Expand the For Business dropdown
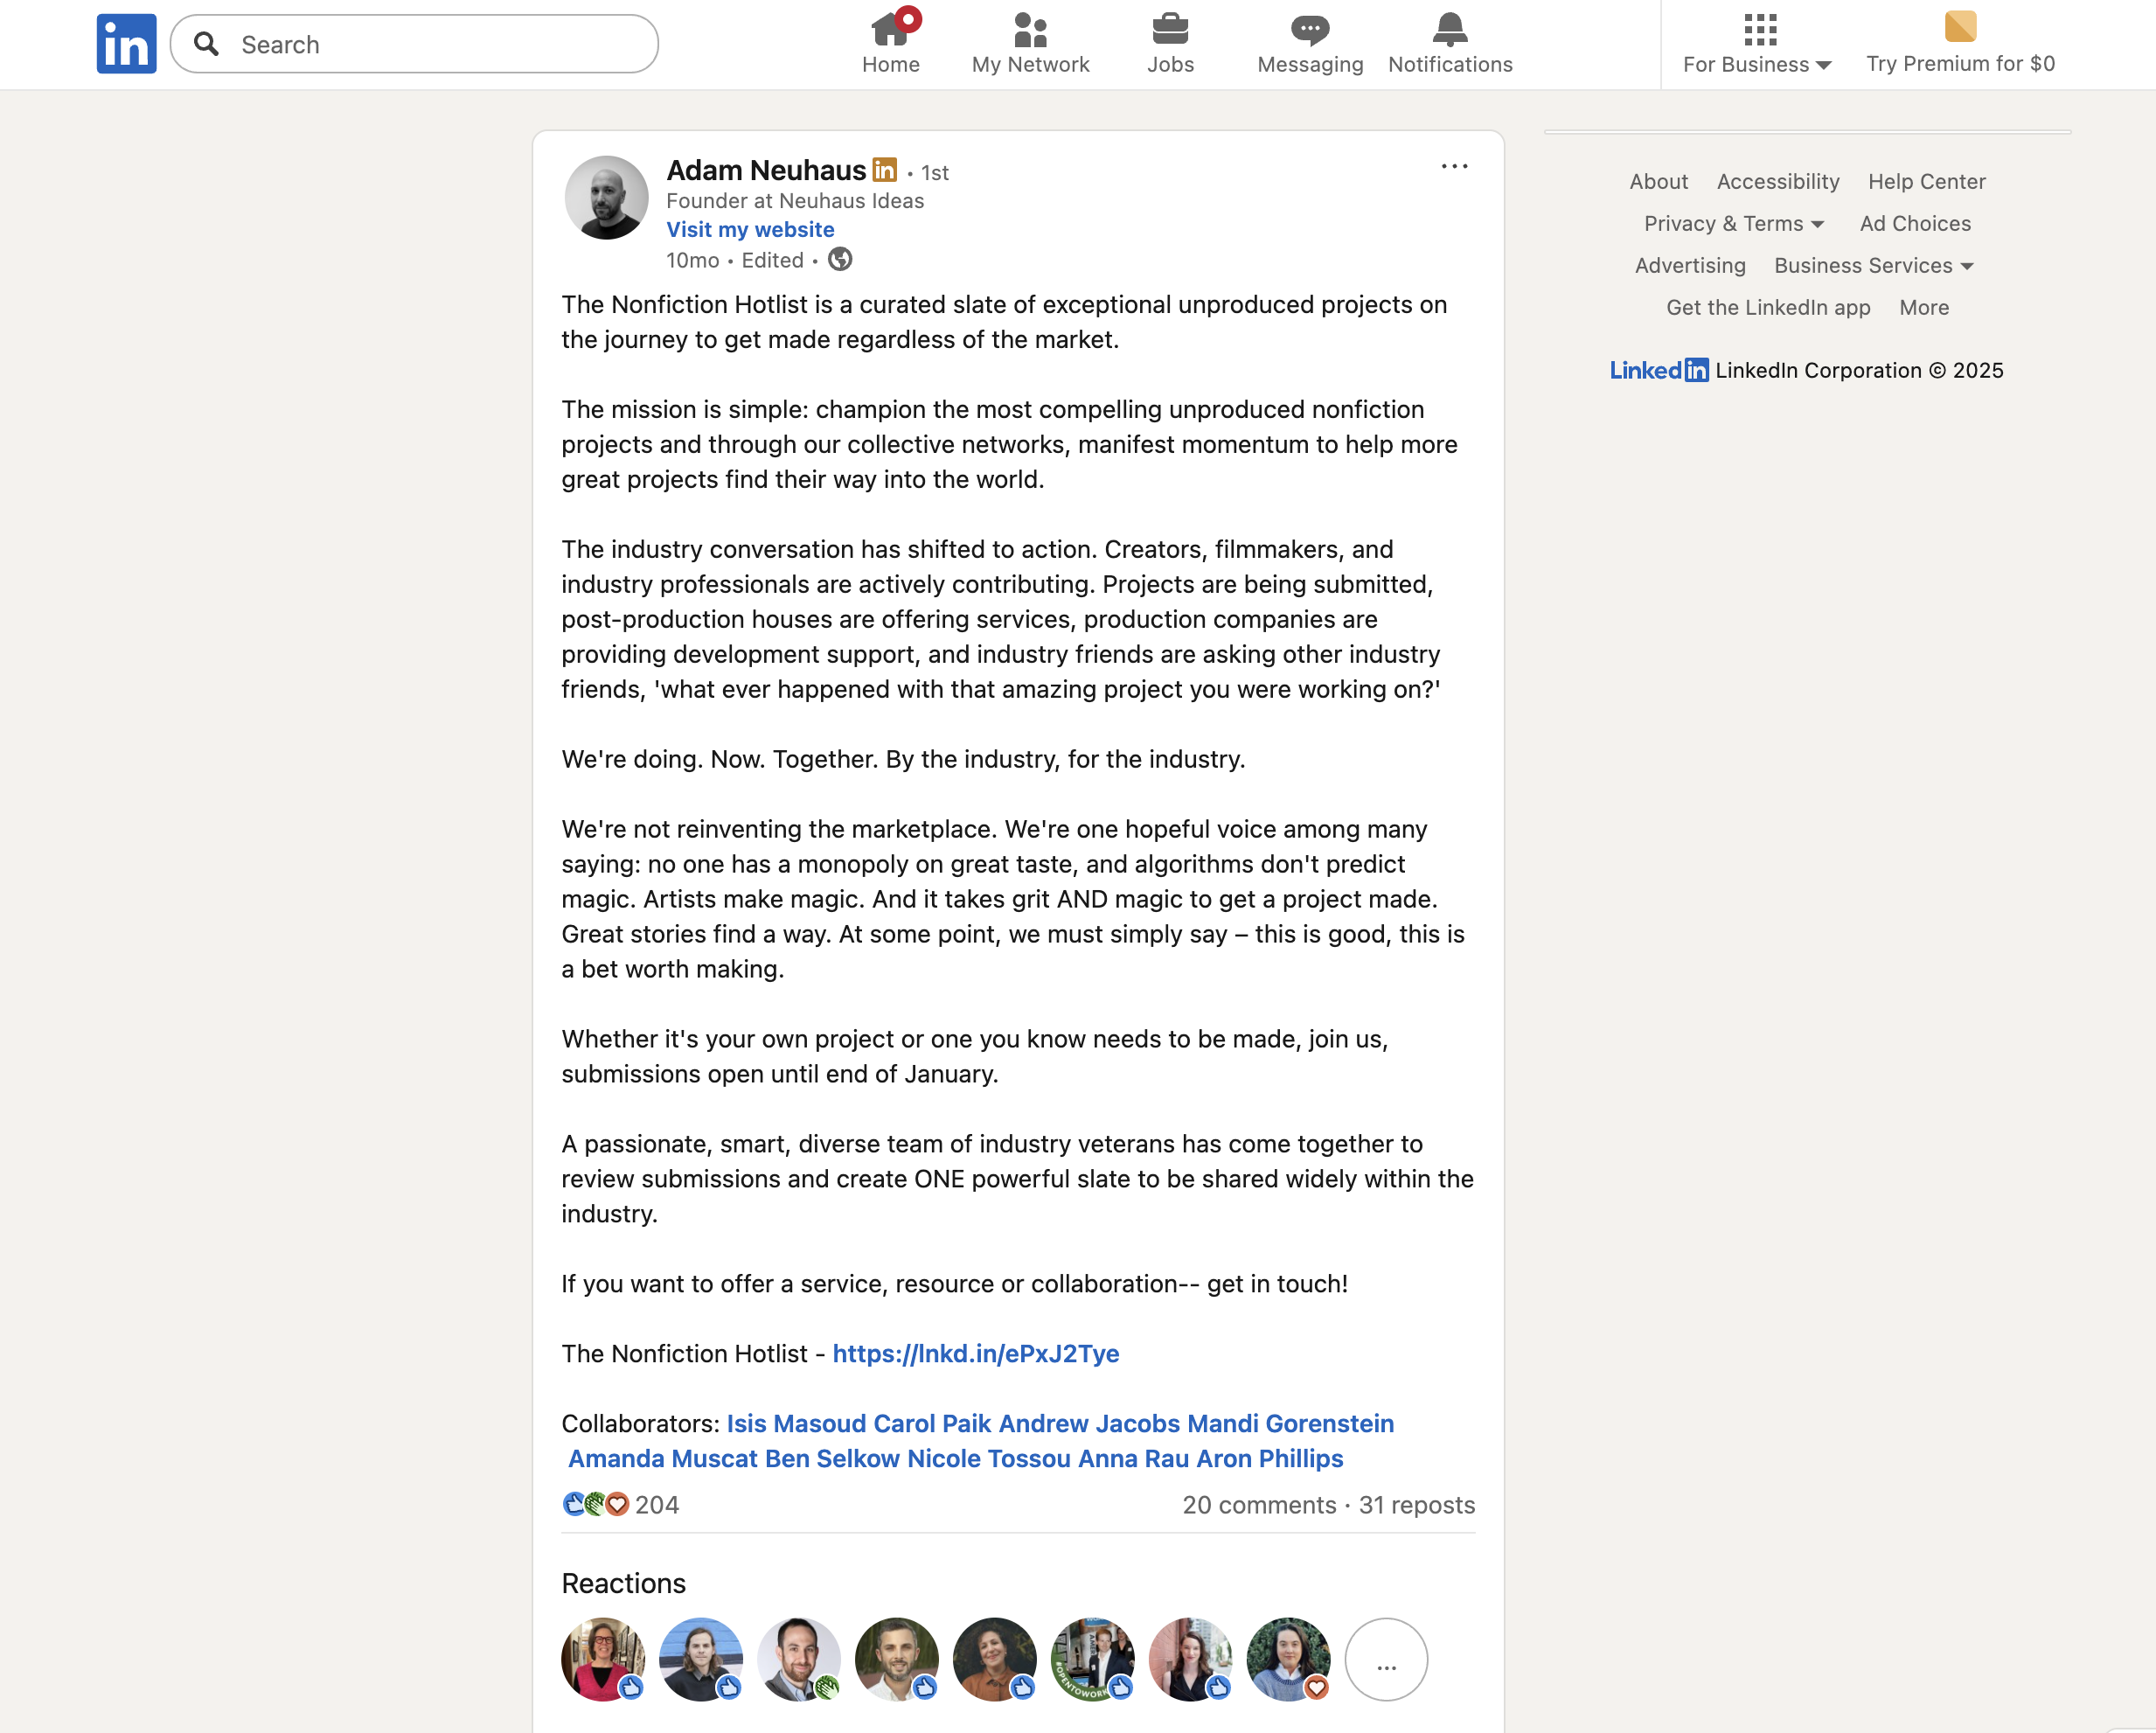 tap(1757, 64)
